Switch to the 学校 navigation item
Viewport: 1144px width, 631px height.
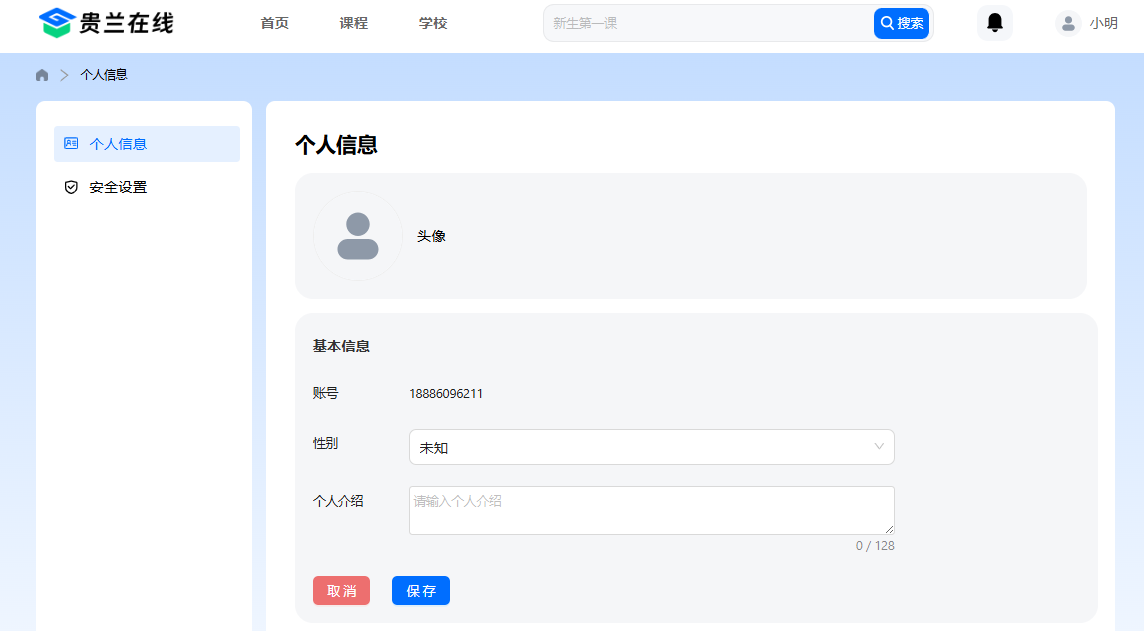pyautogui.click(x=433, y=23)
